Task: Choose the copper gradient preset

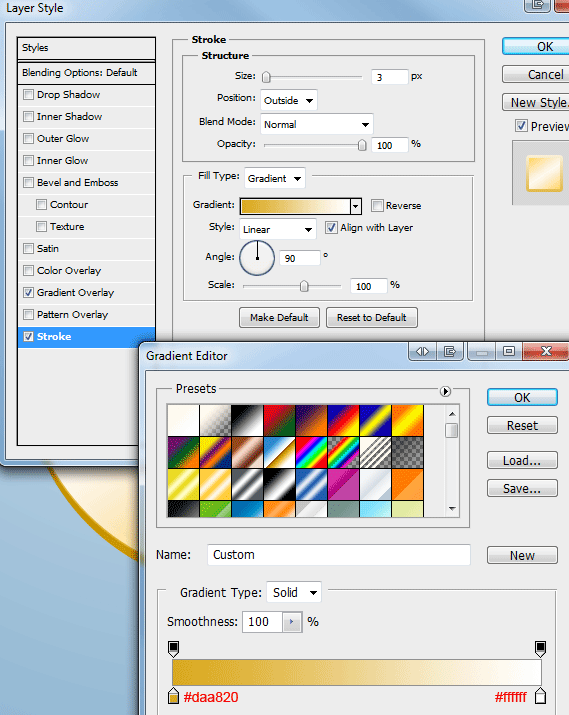Action: (247, 452)
